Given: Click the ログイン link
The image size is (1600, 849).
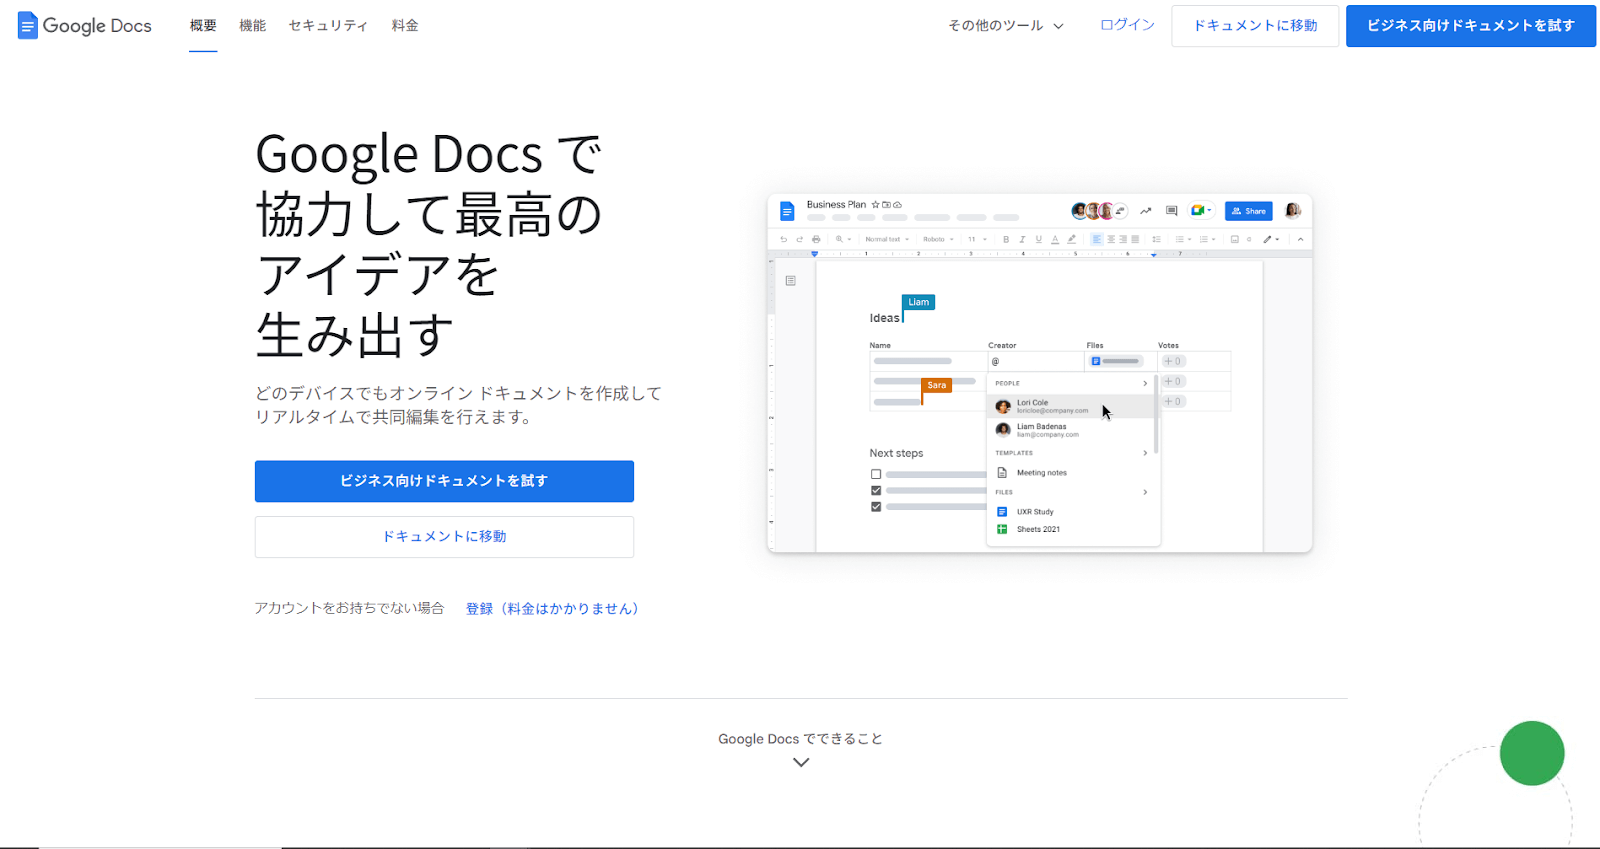Looking at the screenshot, I should pyautogui.click(x=1127, y=25).
